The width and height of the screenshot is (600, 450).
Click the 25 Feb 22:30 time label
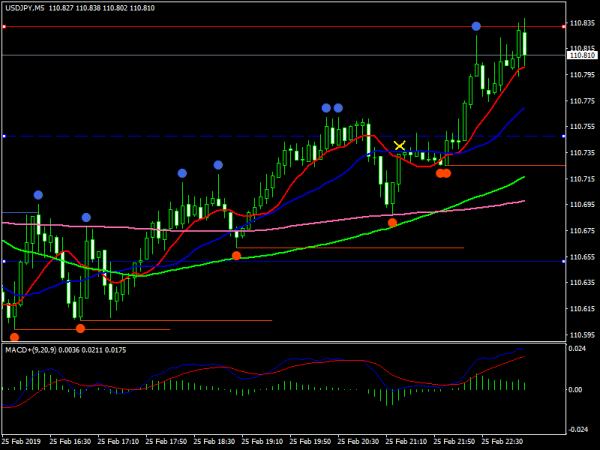click(x=502, y=442)
